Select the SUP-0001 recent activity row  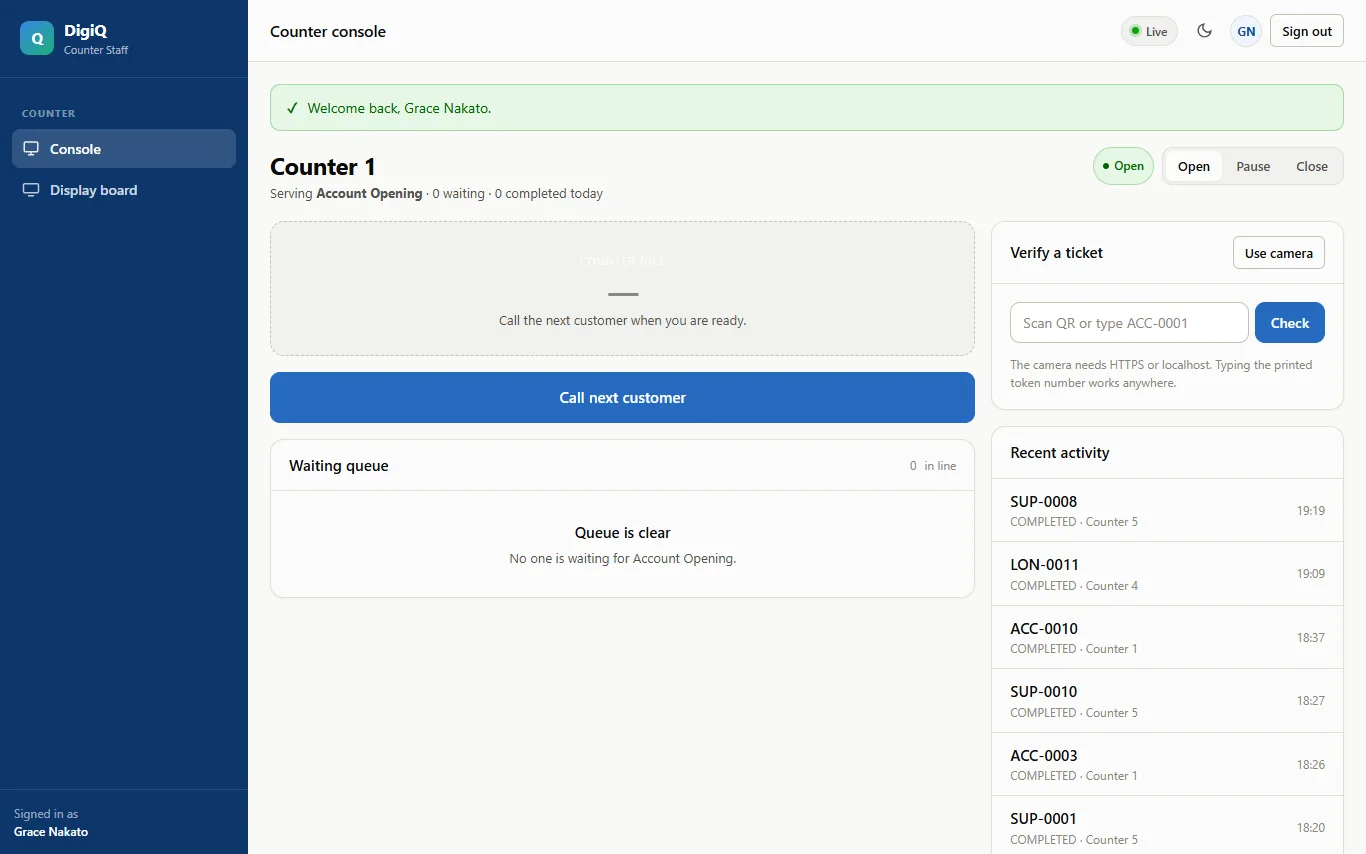click(1167, 827)
